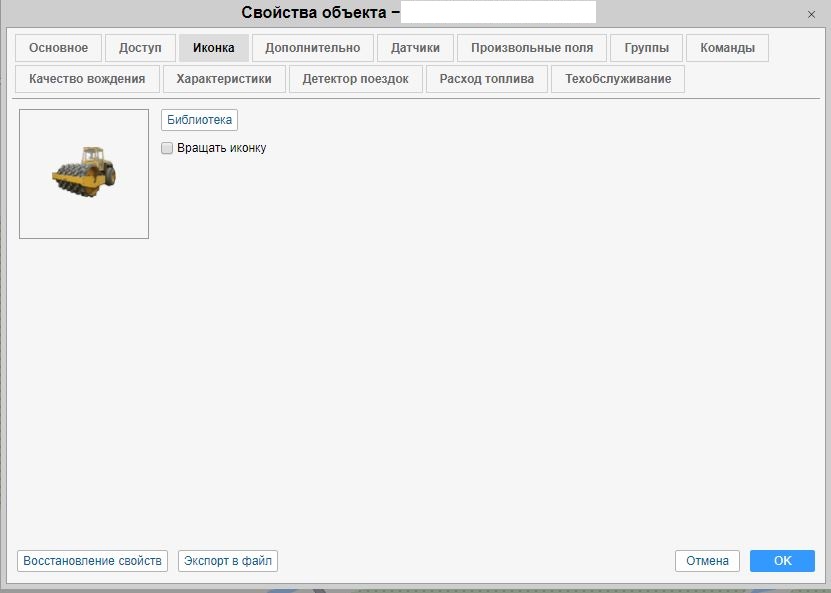Open the Качество вождения tab
The width and height of the screenshot is (831, 593).
coord(87,79)
